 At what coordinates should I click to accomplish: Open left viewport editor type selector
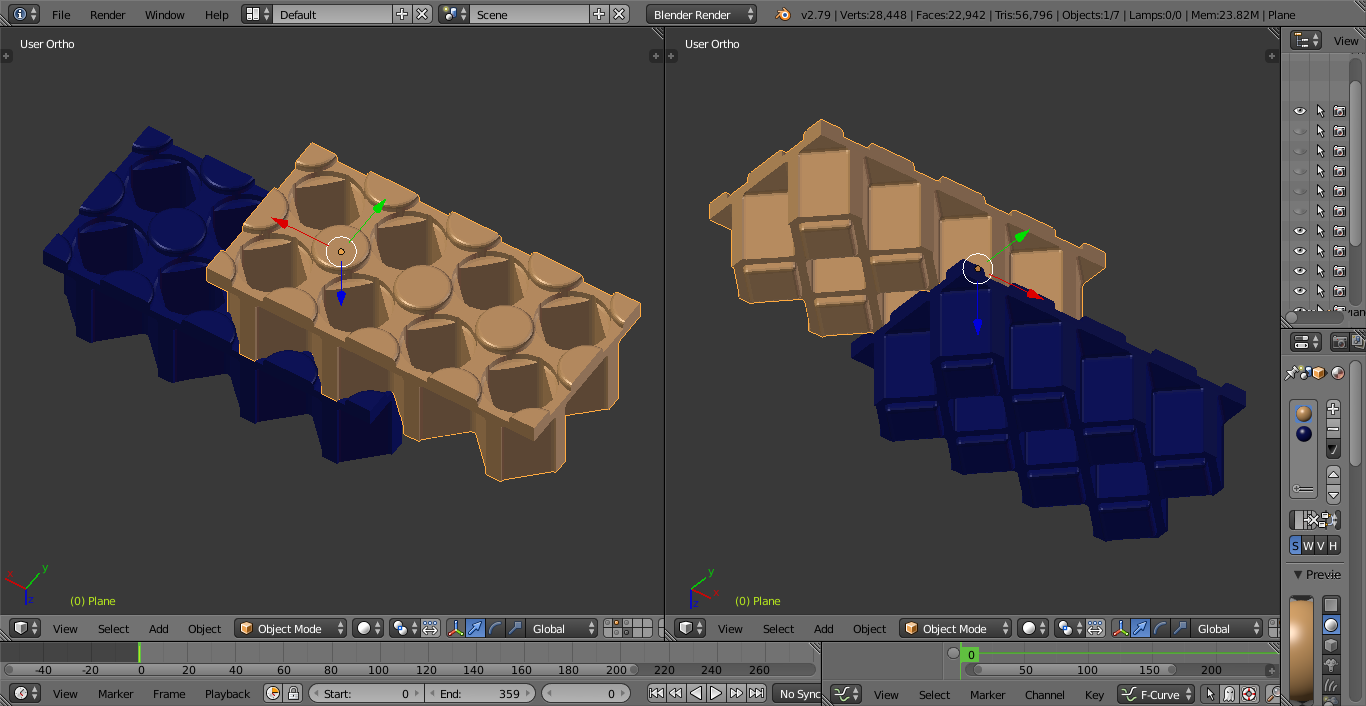(x=26, y=628)
